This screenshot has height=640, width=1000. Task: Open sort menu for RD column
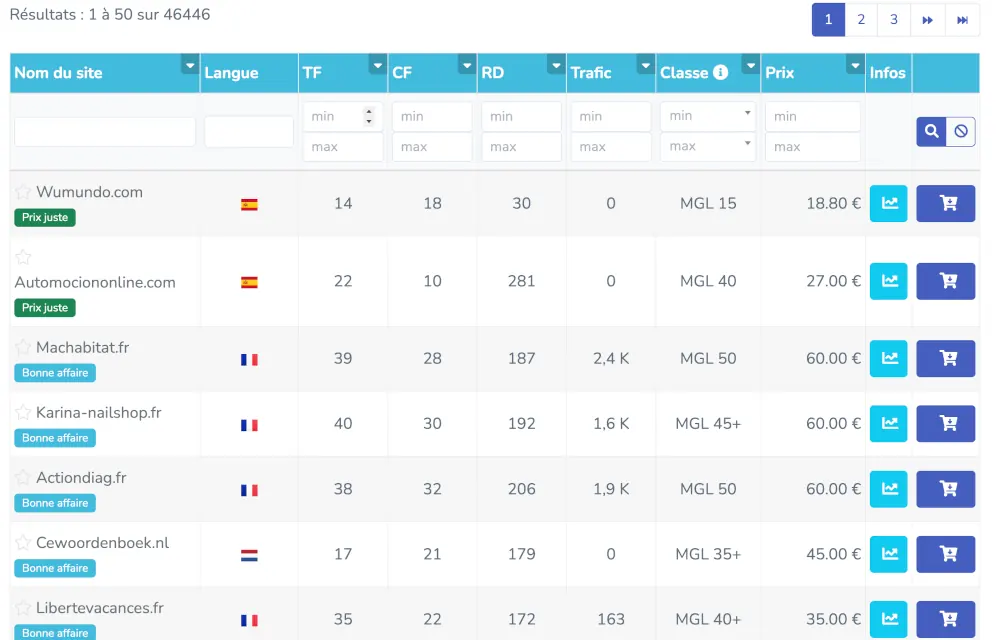coord(556,65)
